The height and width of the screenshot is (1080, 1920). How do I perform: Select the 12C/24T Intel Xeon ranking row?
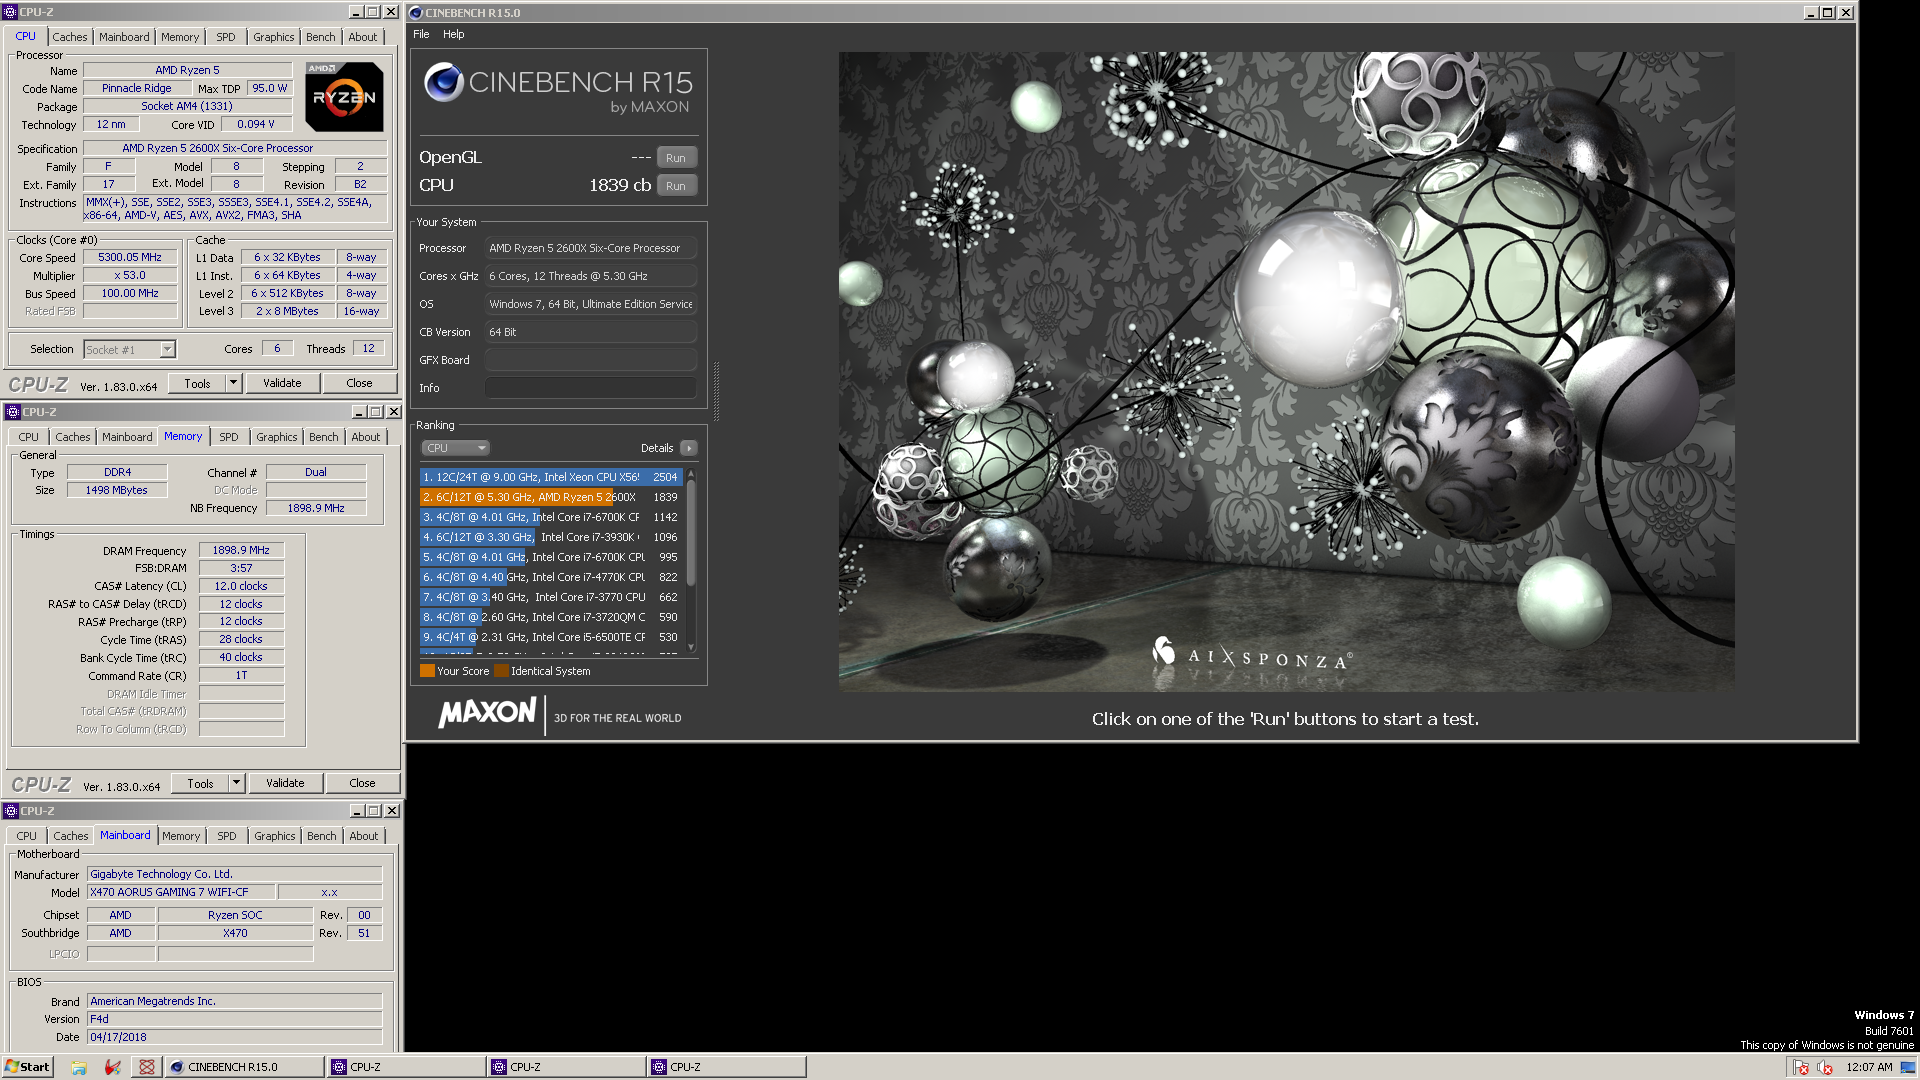pyautogui.click(x=550, y=477)
